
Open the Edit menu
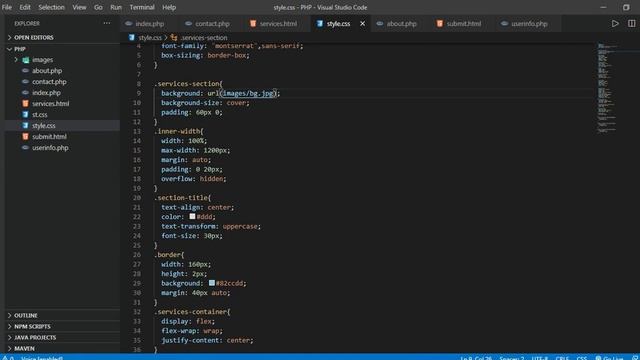[25, 7]
